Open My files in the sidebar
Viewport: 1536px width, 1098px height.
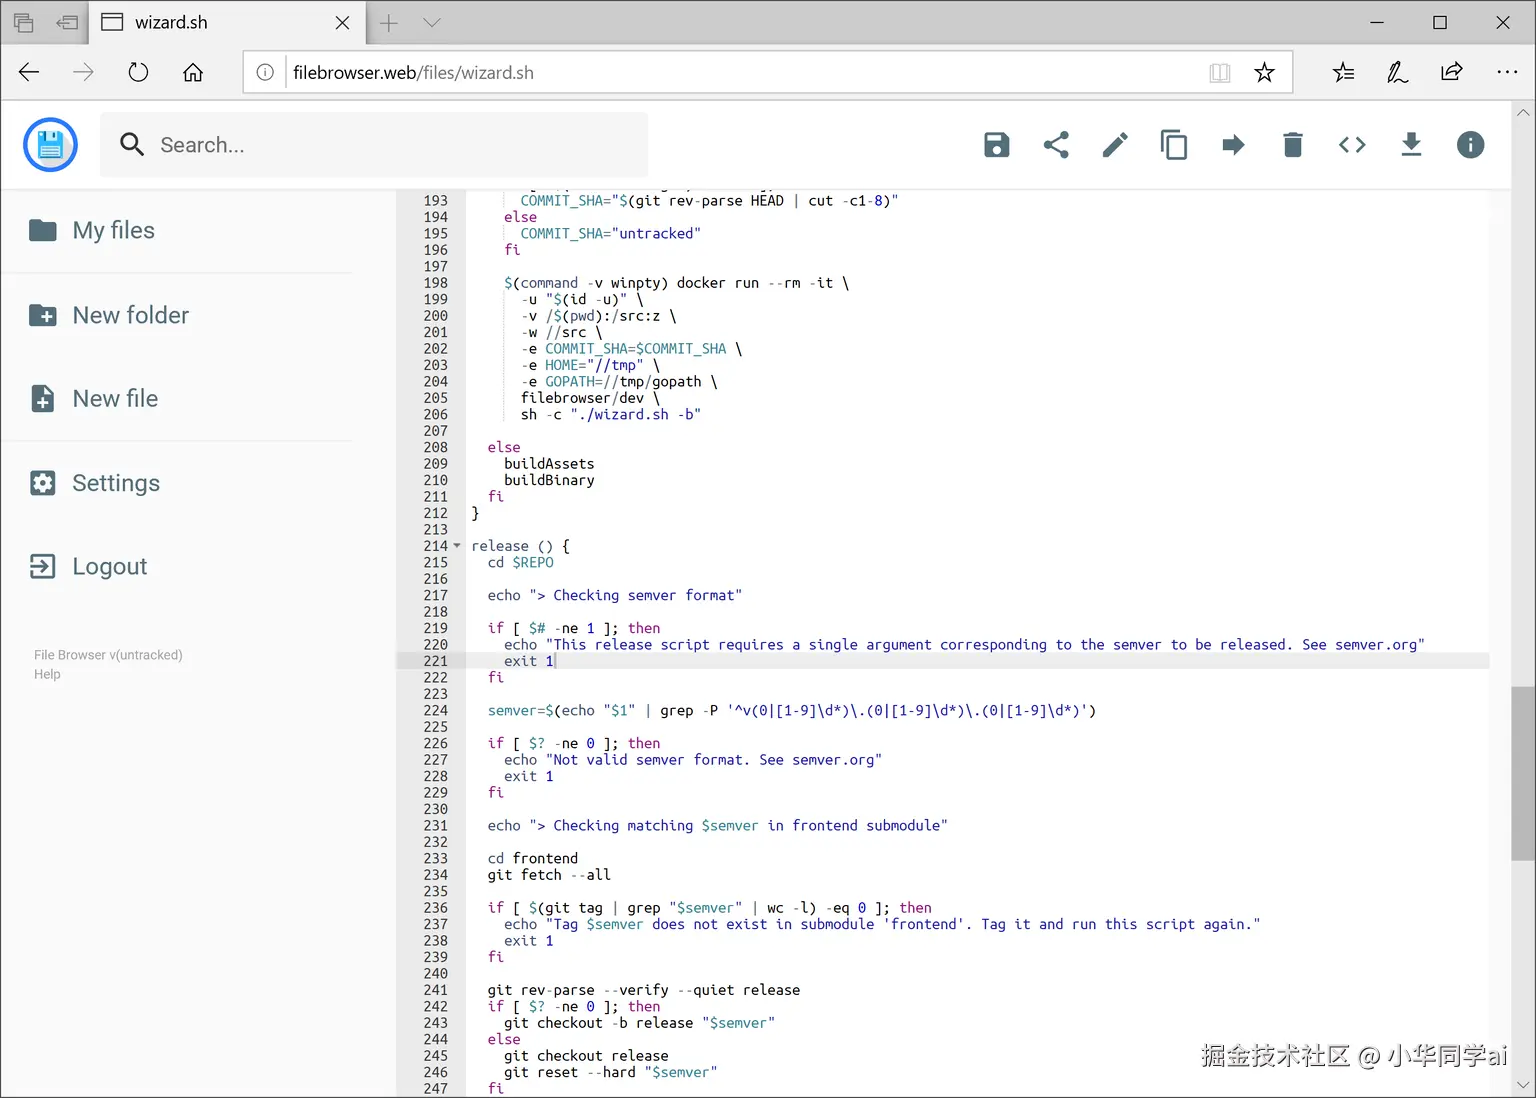coord(92,231)
